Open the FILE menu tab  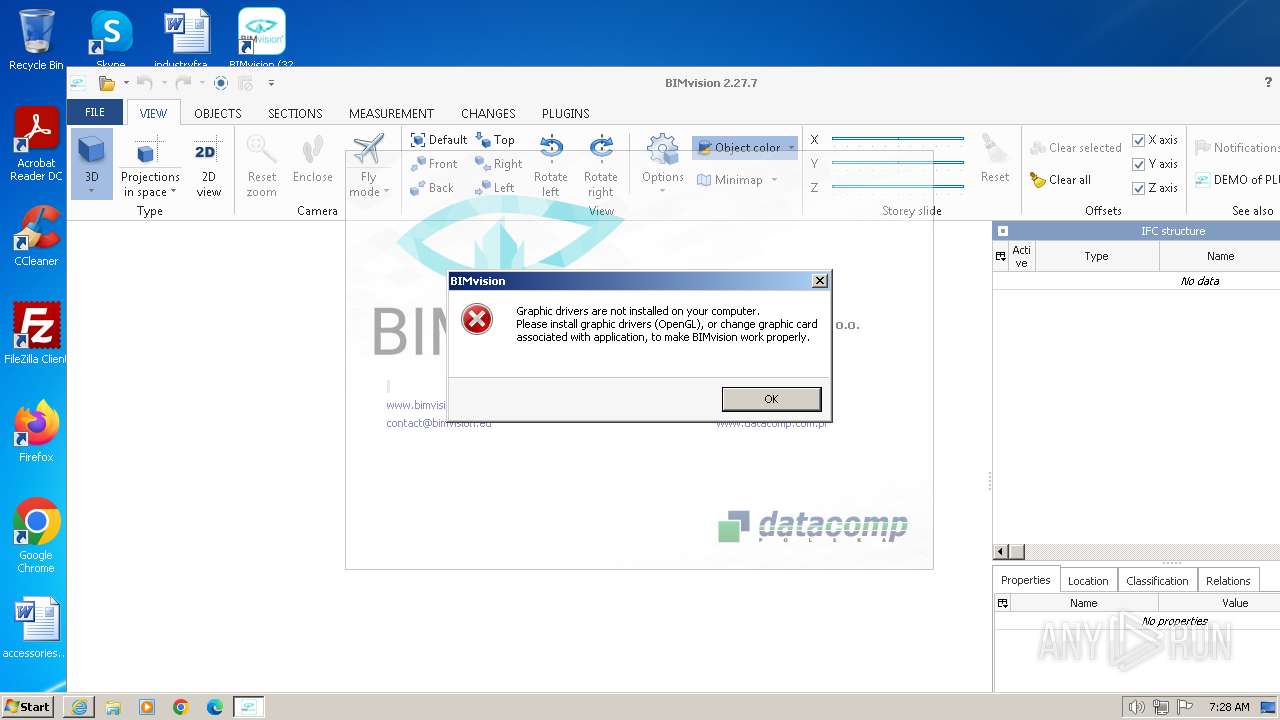point(95,112)
